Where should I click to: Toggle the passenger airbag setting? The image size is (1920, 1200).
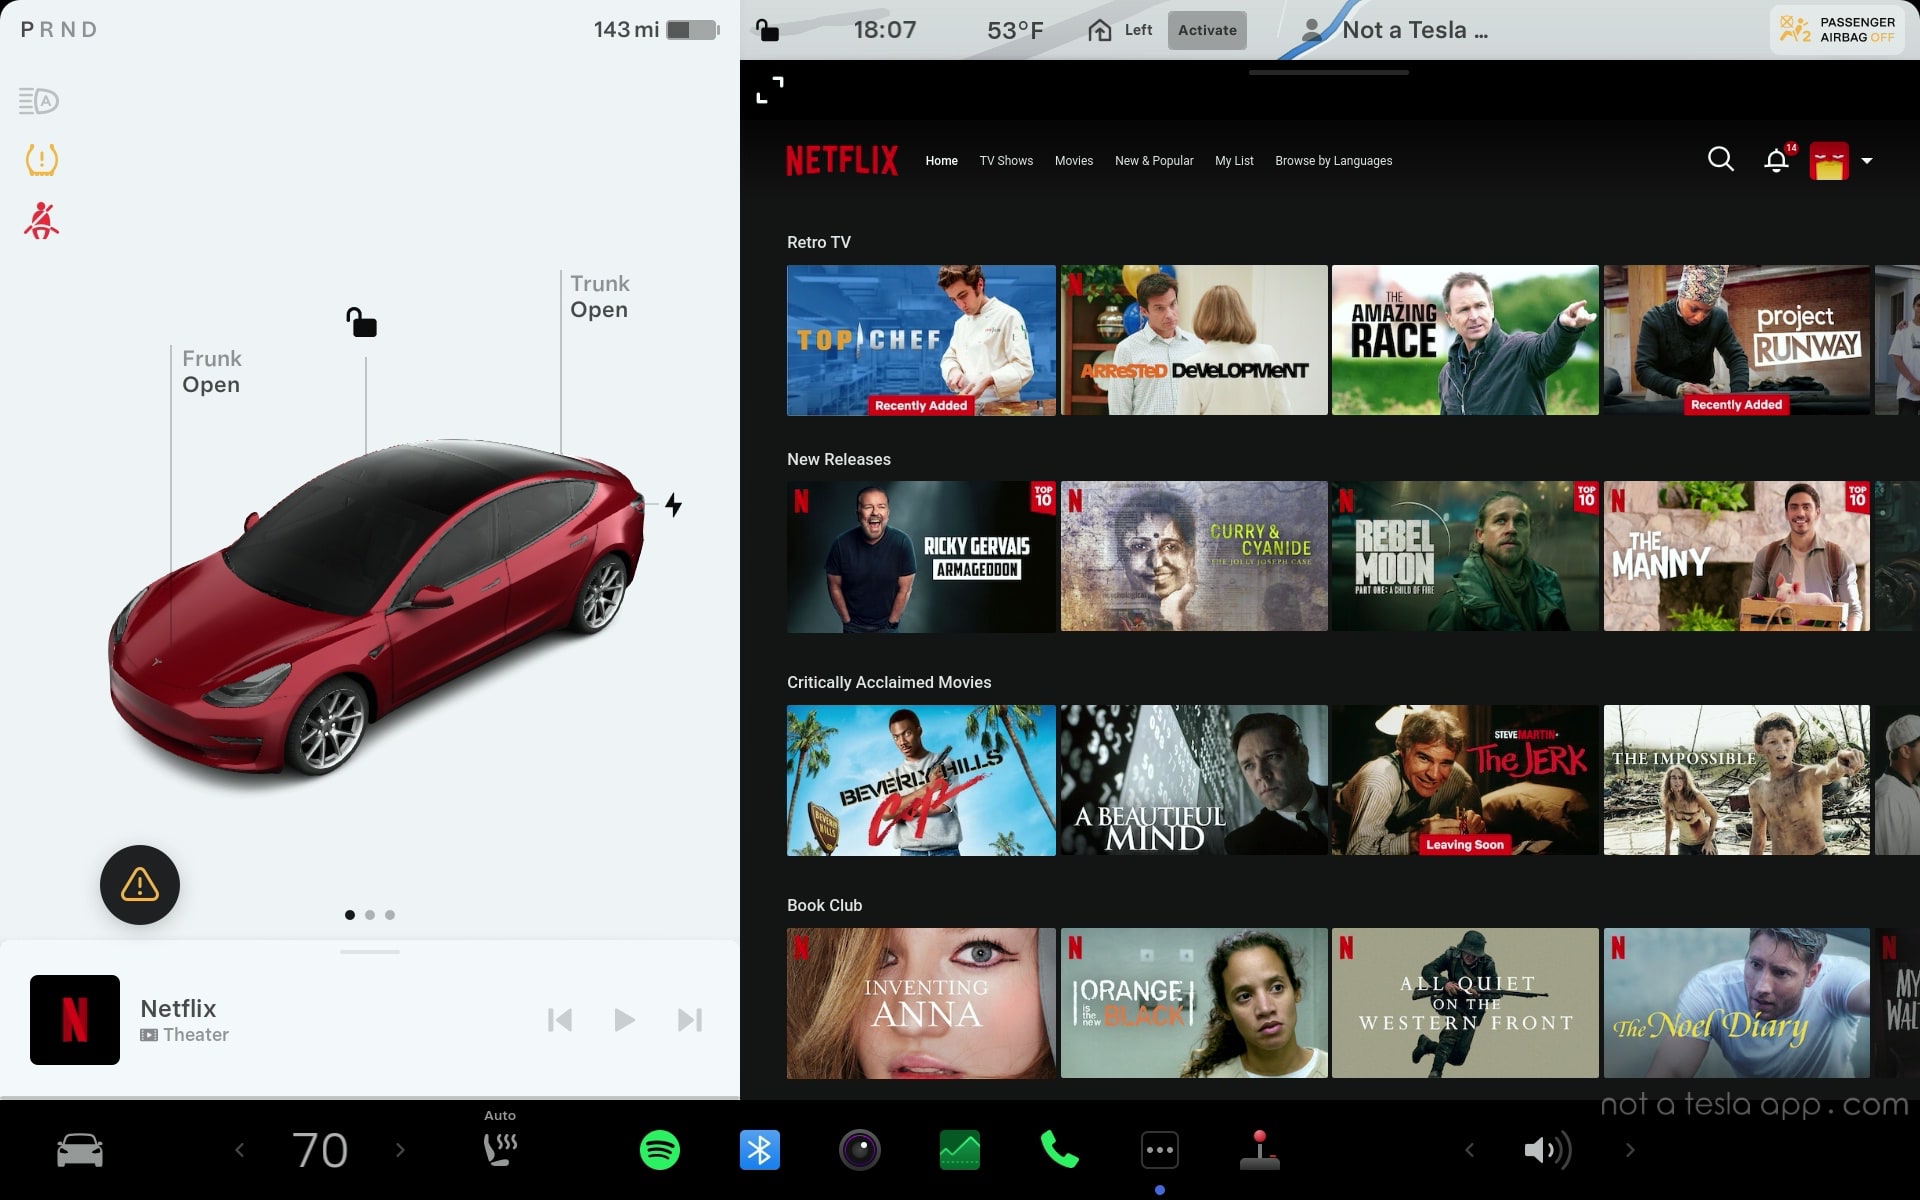tap(1837, 29)
